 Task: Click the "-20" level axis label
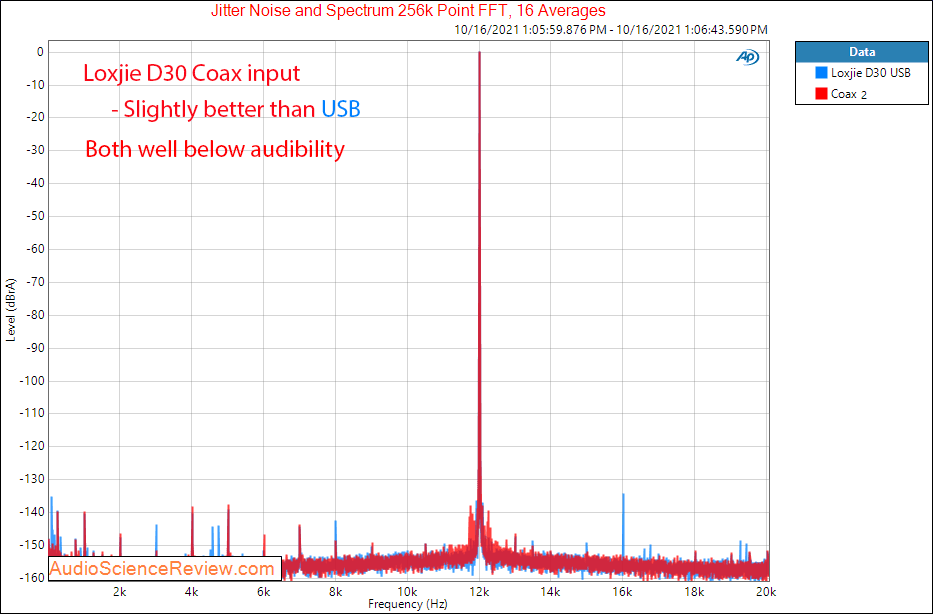(x=35, y=118)
